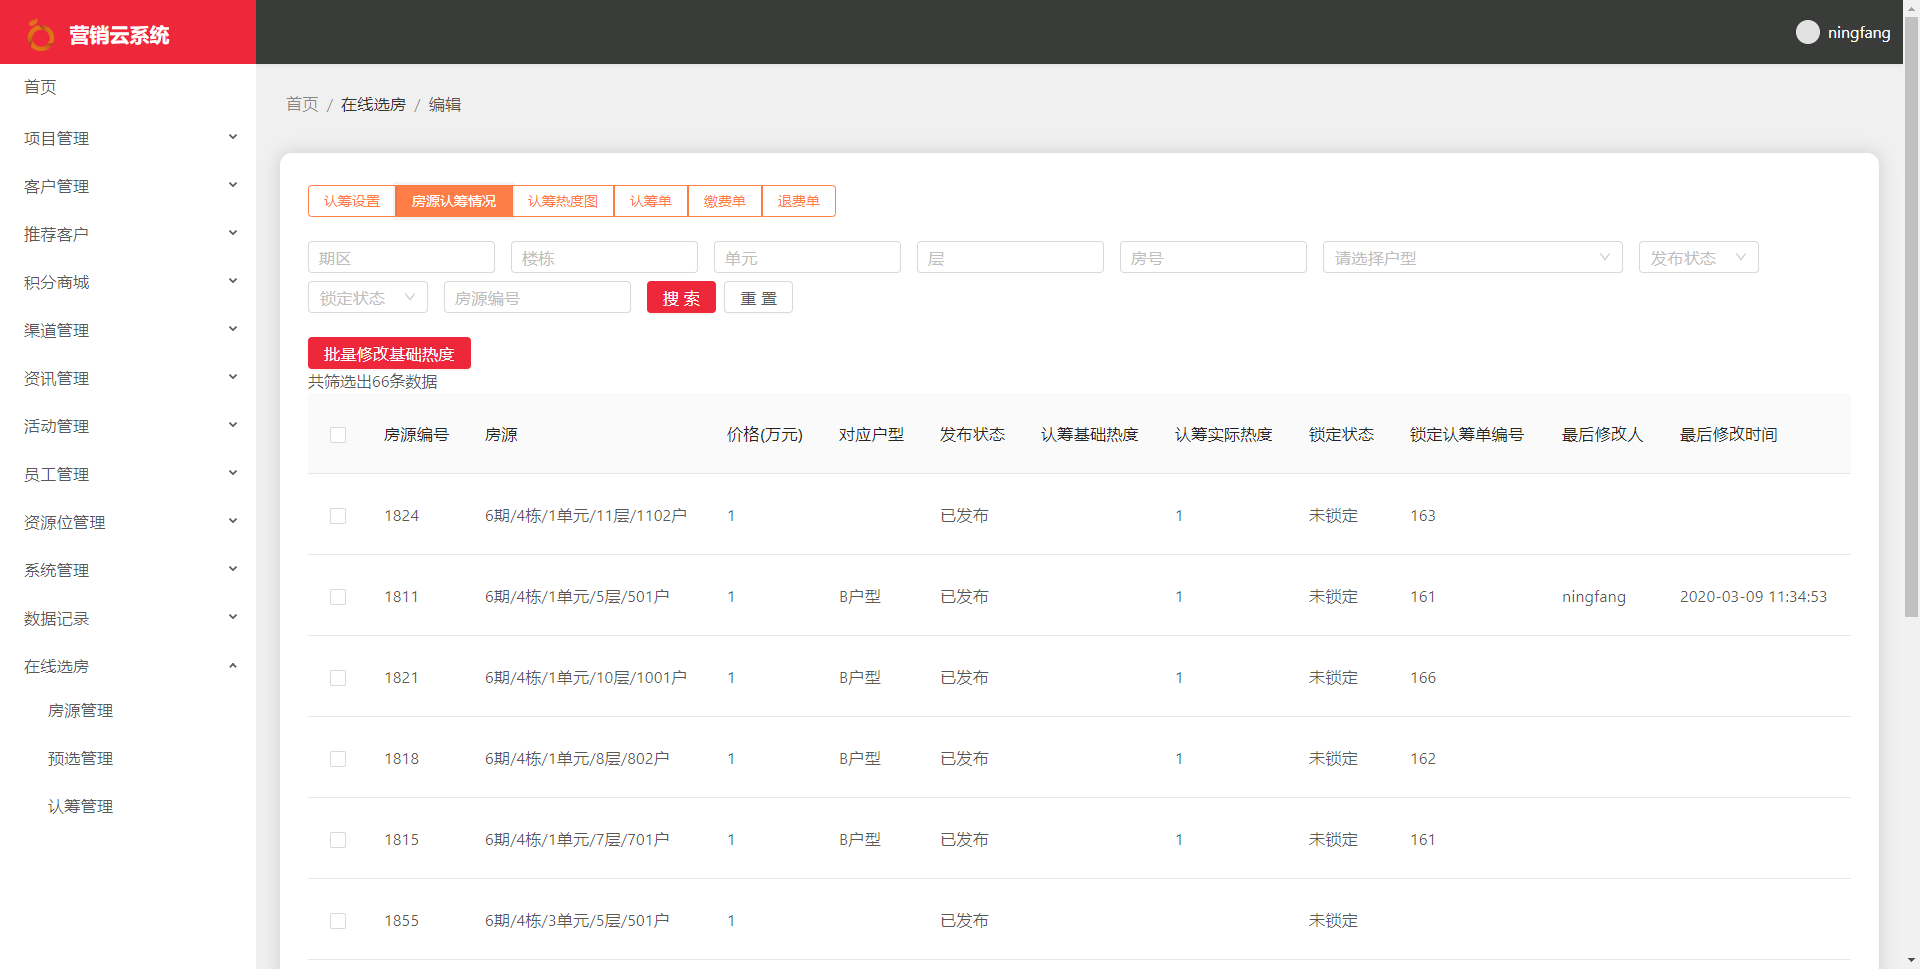Viewport: 1920px width, 969px height.
Task: Switch to the 认筹设置 tab
Action: 352,201
